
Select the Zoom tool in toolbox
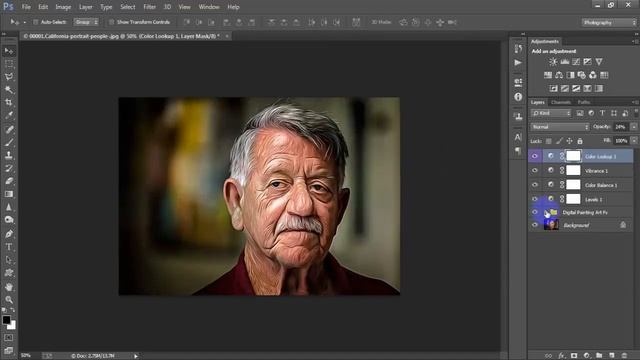point(9,300)
